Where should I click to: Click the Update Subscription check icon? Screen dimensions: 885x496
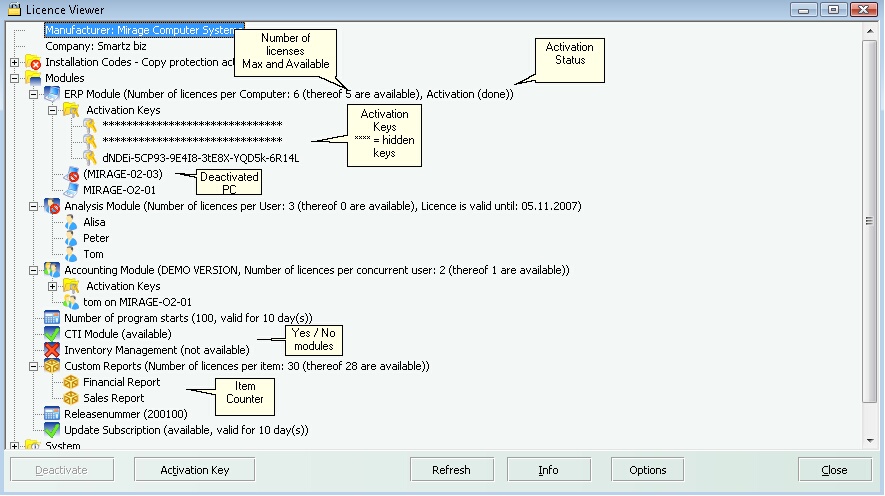point(52,430)
